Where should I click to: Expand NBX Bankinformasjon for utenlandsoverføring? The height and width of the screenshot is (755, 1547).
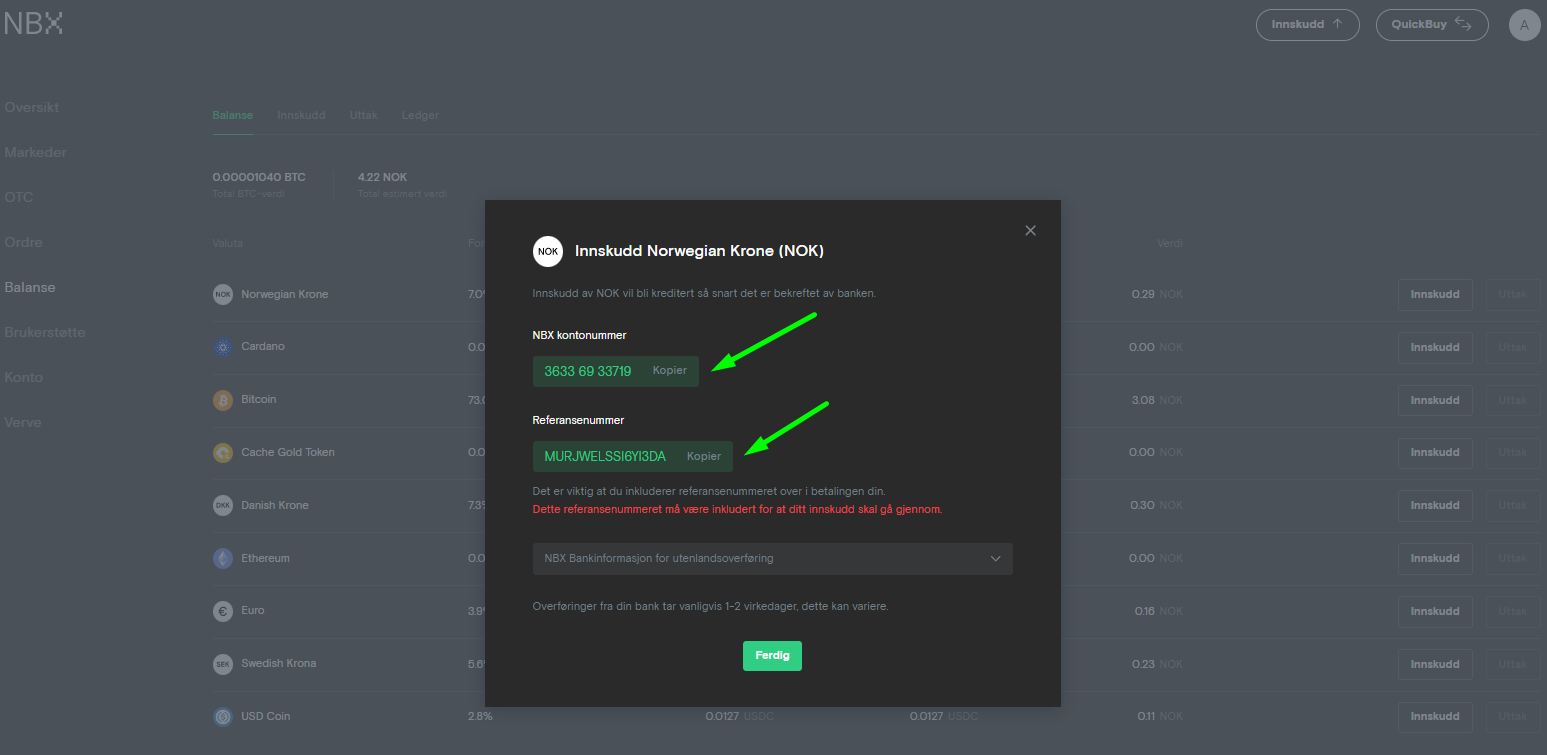[x=773, y=559]
